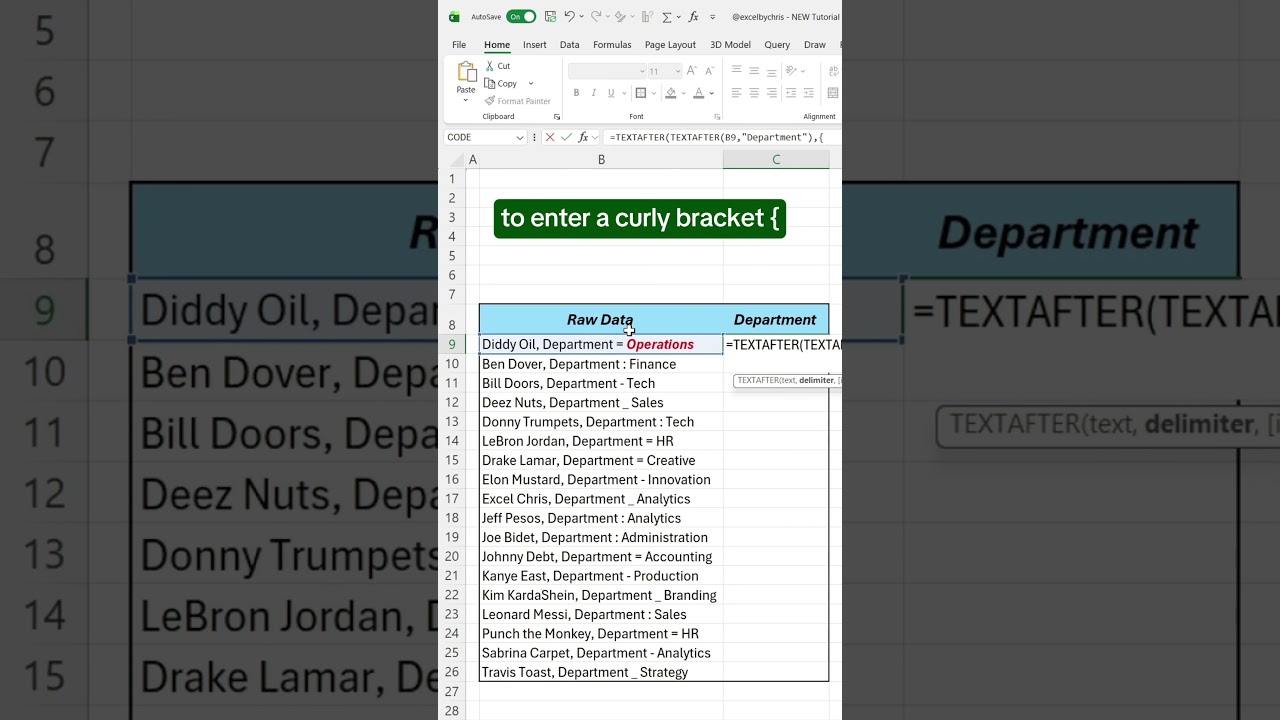Select column C header

click(776, 160)
